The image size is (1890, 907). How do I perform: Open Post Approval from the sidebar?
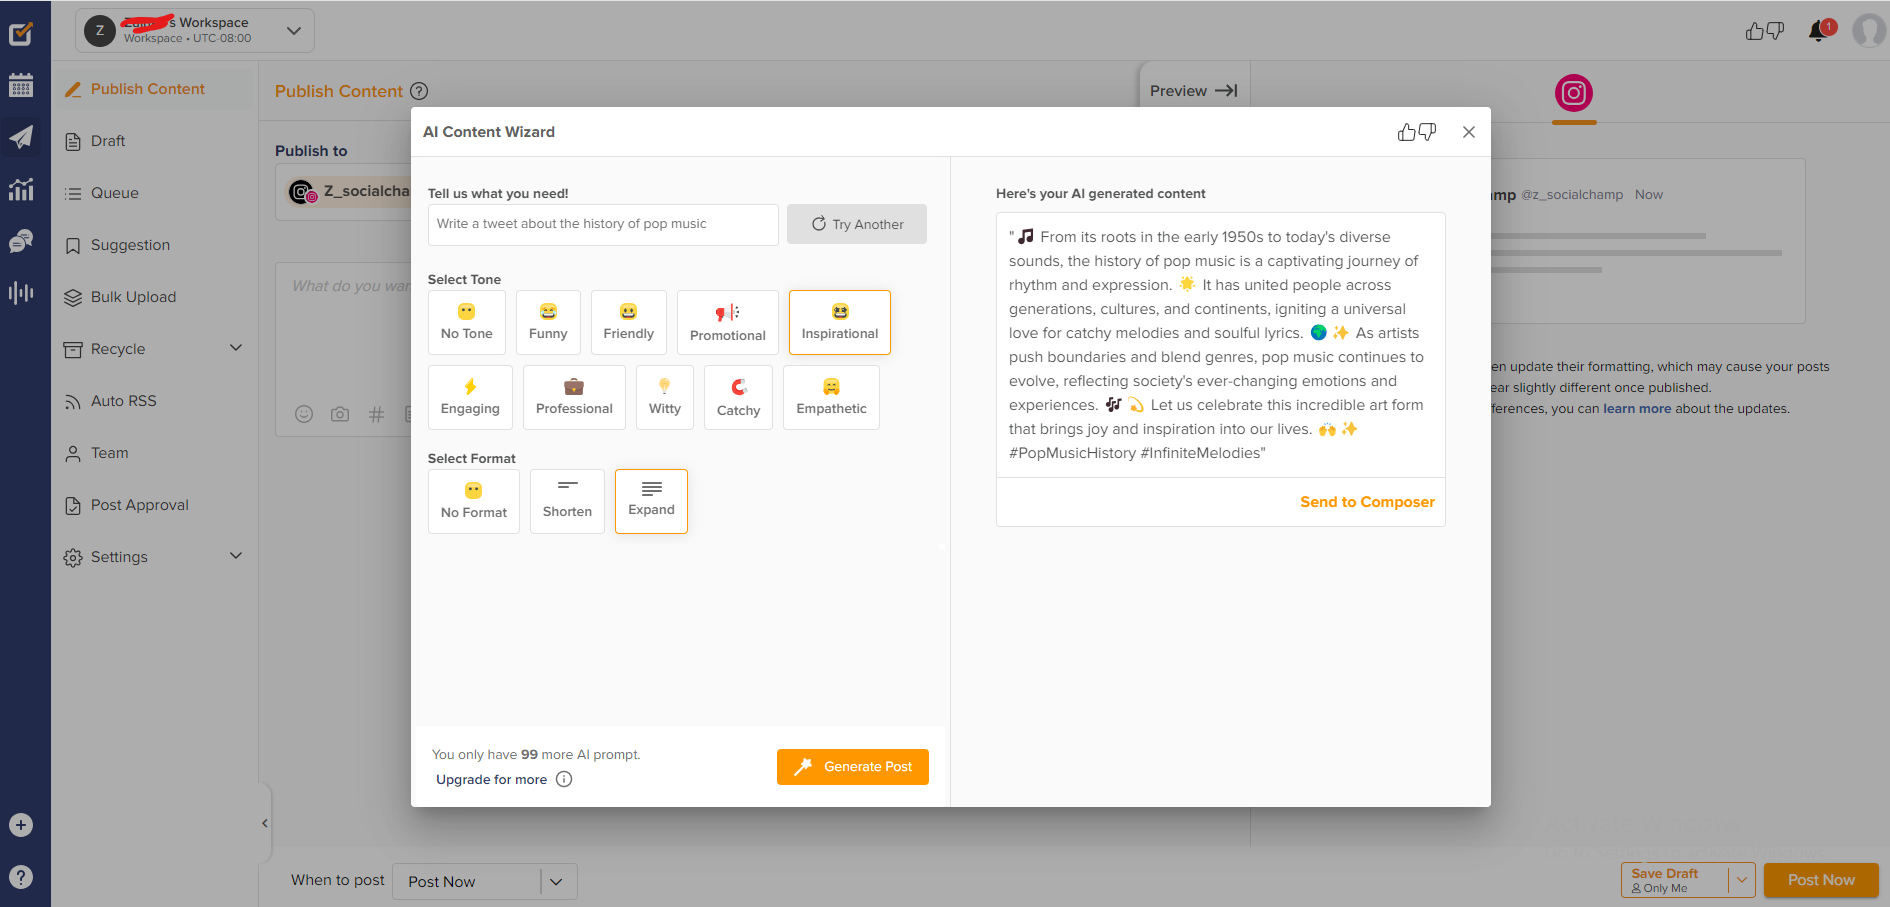(138, 505)
